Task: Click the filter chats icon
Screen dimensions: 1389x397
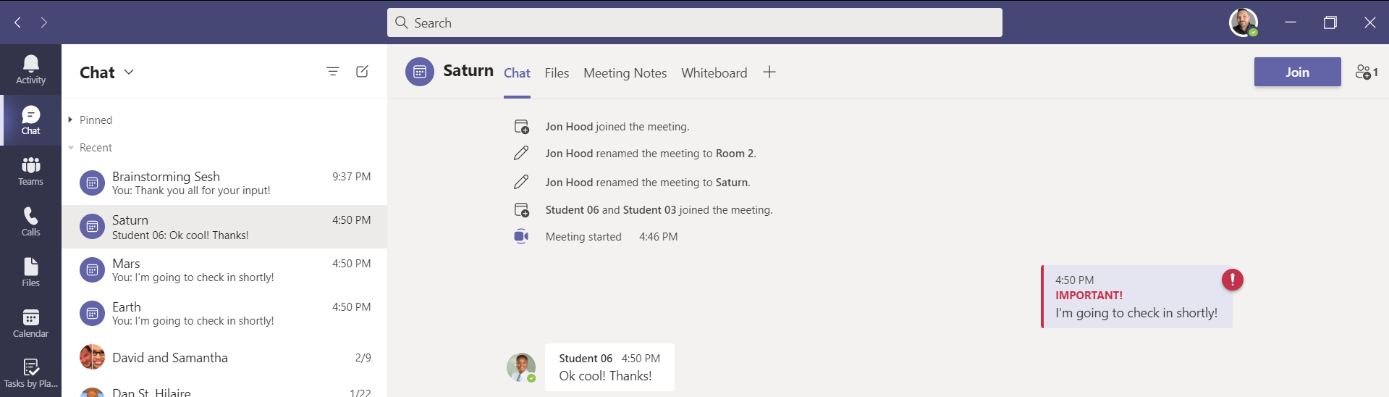Action: pos(333,72)
